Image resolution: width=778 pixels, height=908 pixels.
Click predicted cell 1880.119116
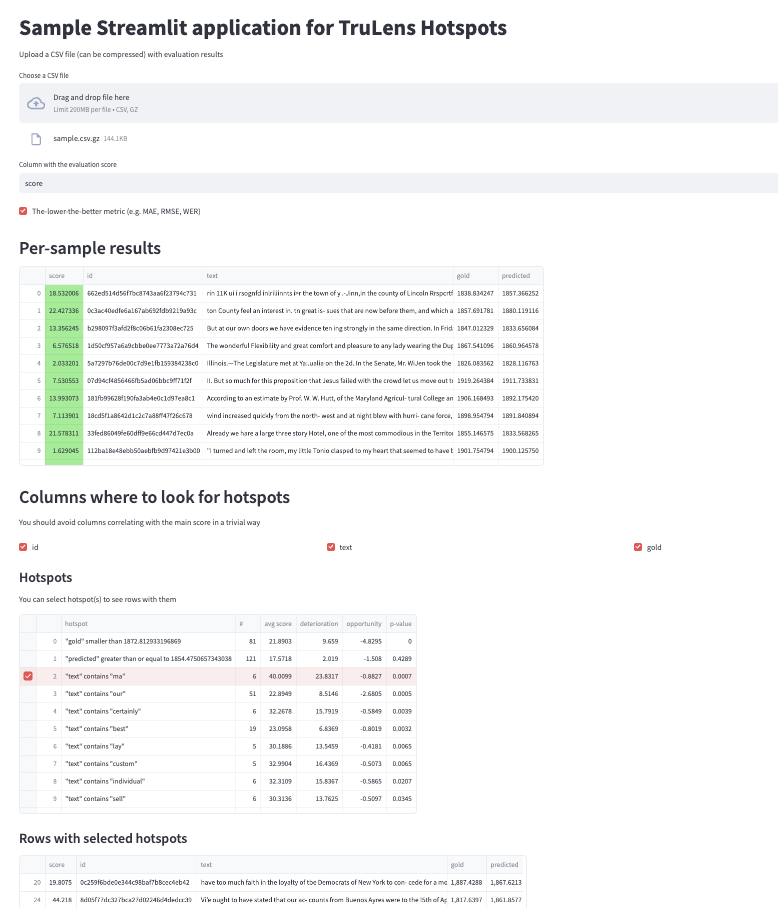click(520, 311)
